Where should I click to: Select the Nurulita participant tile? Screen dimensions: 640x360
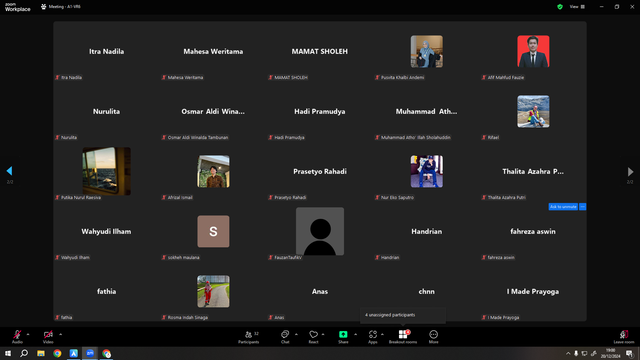pos(107,111)
